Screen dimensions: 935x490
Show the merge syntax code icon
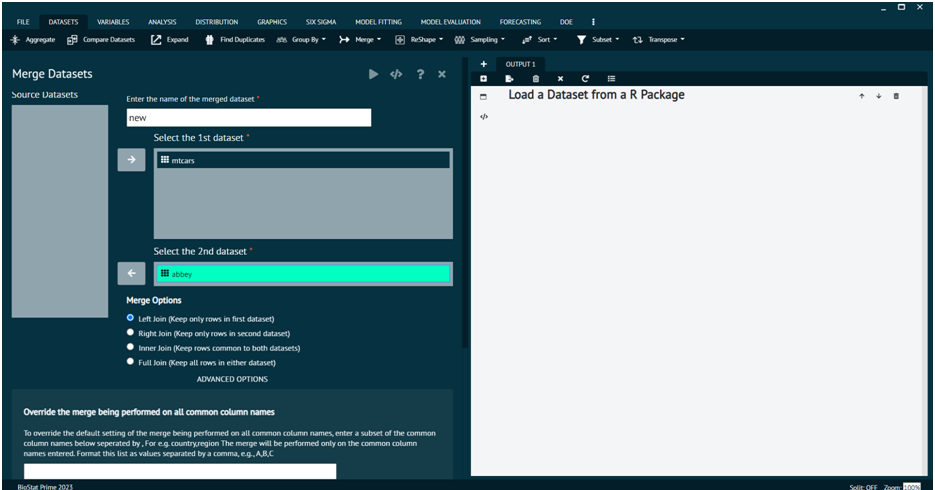(396, 75)
